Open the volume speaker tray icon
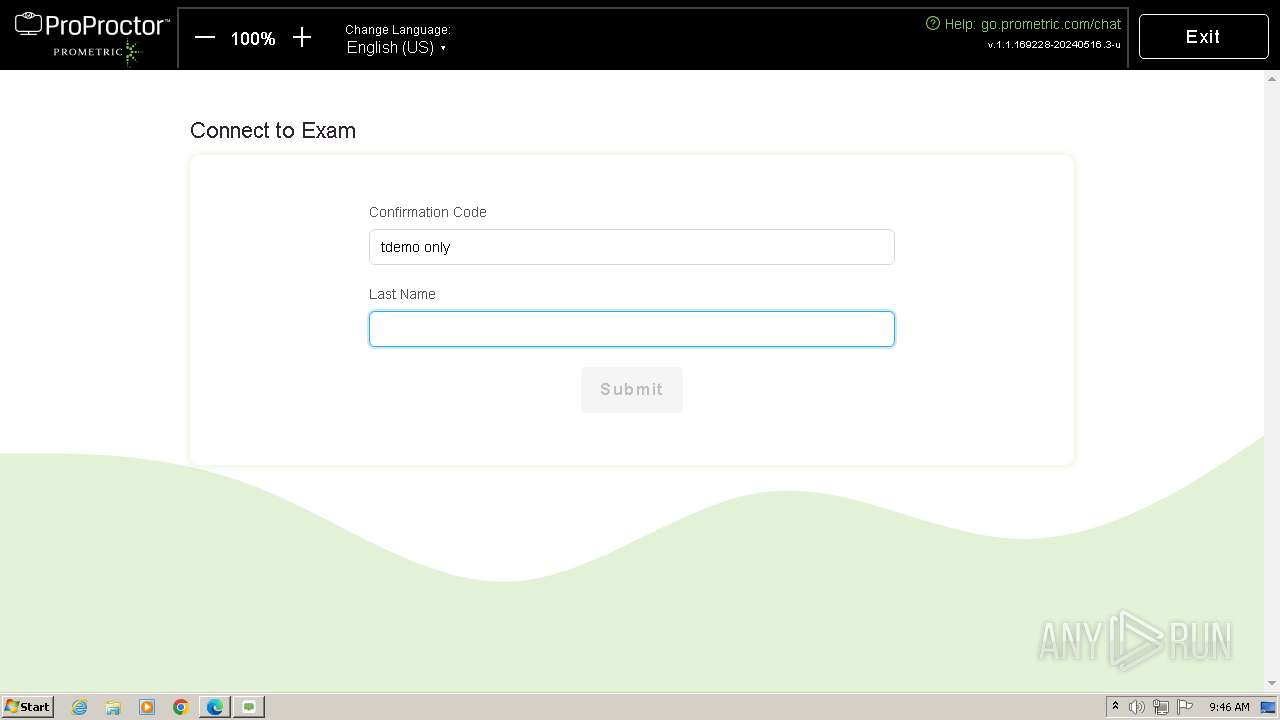Viewport: 1280px width, 720px height. 1137,707
